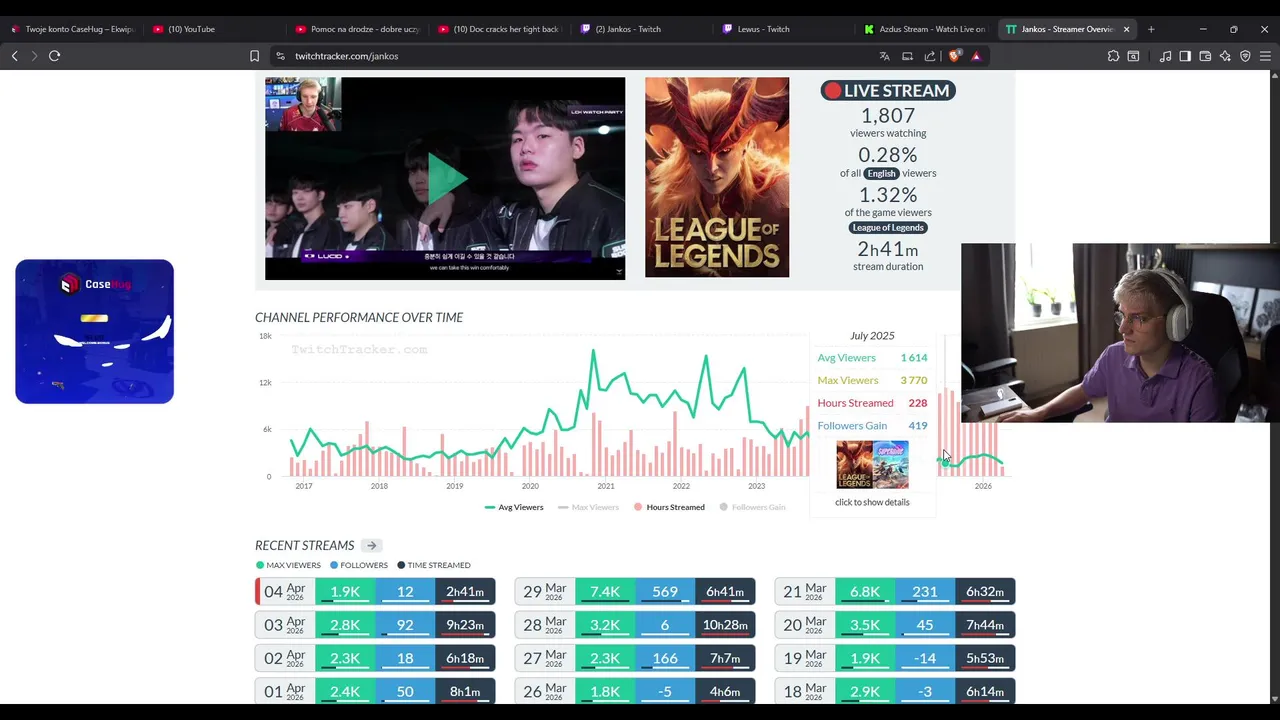Bookmark this page icon
Screen dimensions: 1280x720
254,56
